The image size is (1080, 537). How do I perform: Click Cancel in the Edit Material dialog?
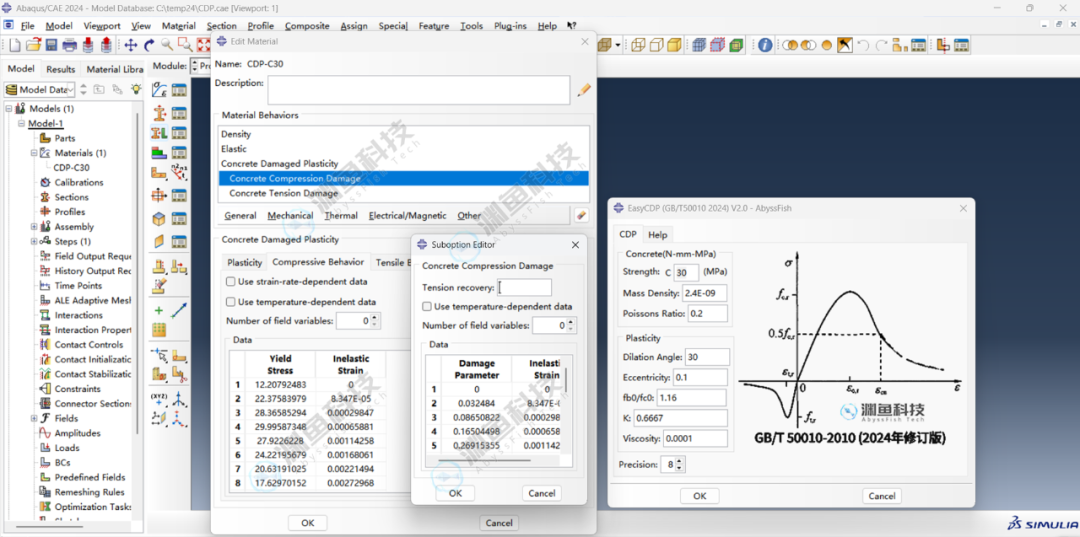click(499, 523)
